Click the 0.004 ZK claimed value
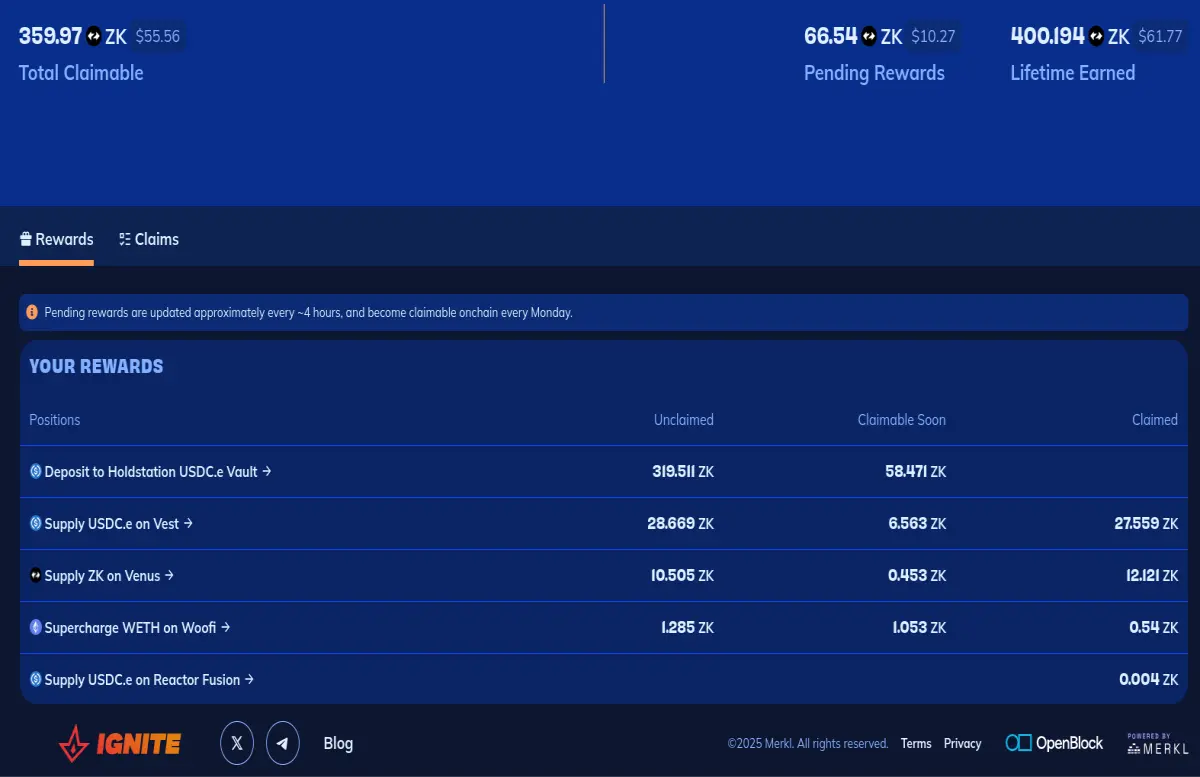 pyautogui.click(x=1148, y=680)
